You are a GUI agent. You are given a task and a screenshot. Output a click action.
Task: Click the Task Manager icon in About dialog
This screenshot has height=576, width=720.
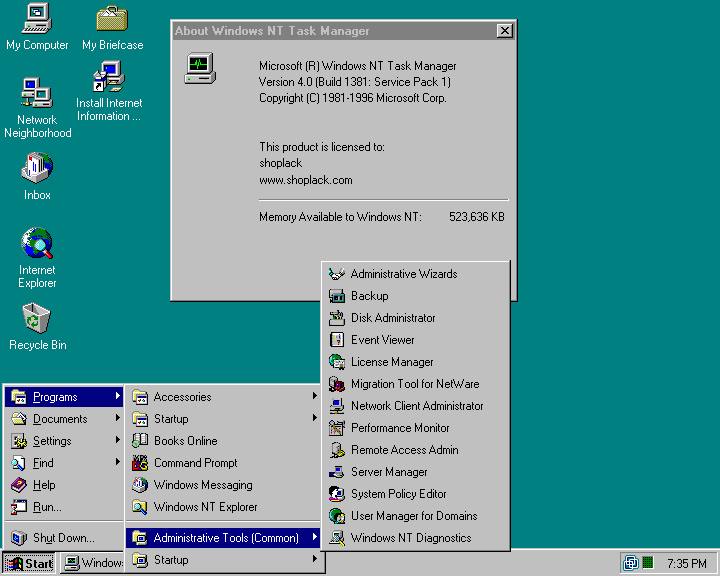coord(200,68)
